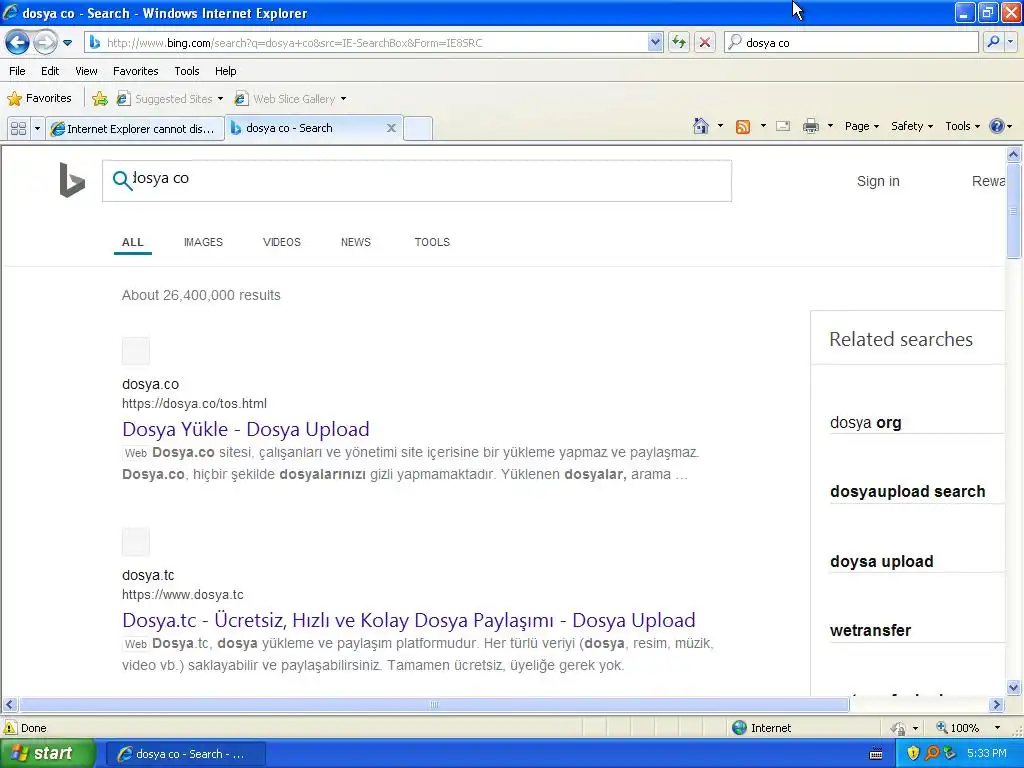Go back with the Back arrow button
The width and height of the screenshot is (1024, 768).
[x=17, y=43]
